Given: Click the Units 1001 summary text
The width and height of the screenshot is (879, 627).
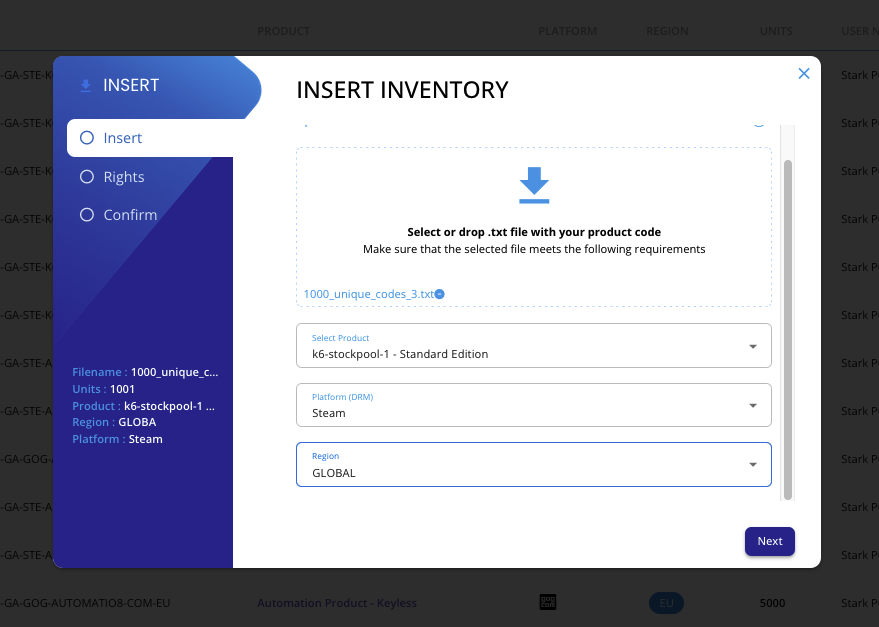Looking at the screenshot, I should click(x=104, y=389).
